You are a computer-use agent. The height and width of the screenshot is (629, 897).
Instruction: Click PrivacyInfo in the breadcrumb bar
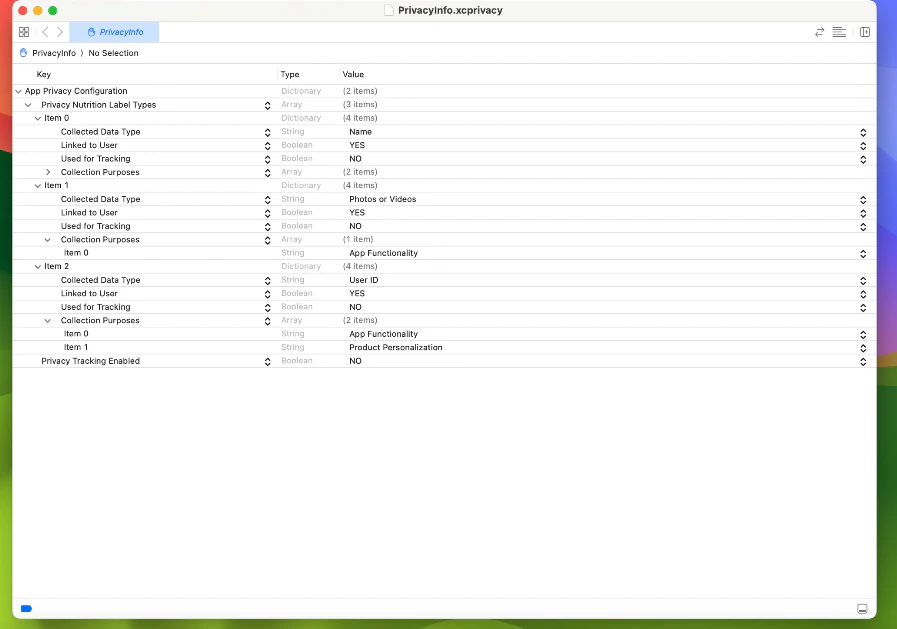[x=54, y=53]
